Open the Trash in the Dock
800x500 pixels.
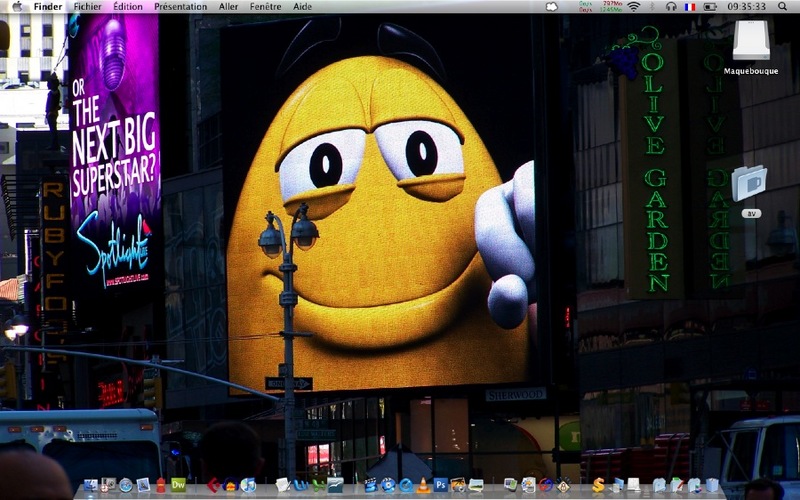pyautogui.click(x=712, y=485)
